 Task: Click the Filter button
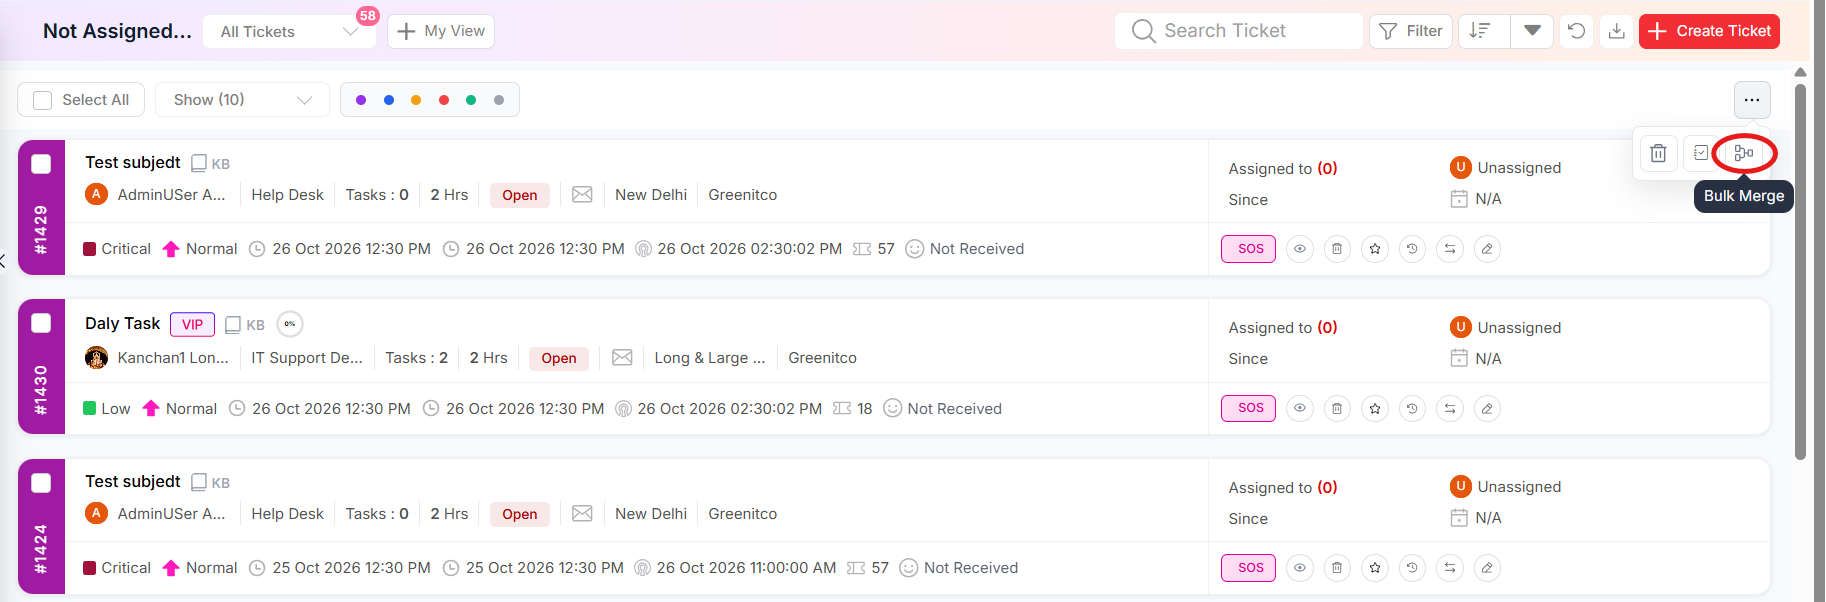1411,31
